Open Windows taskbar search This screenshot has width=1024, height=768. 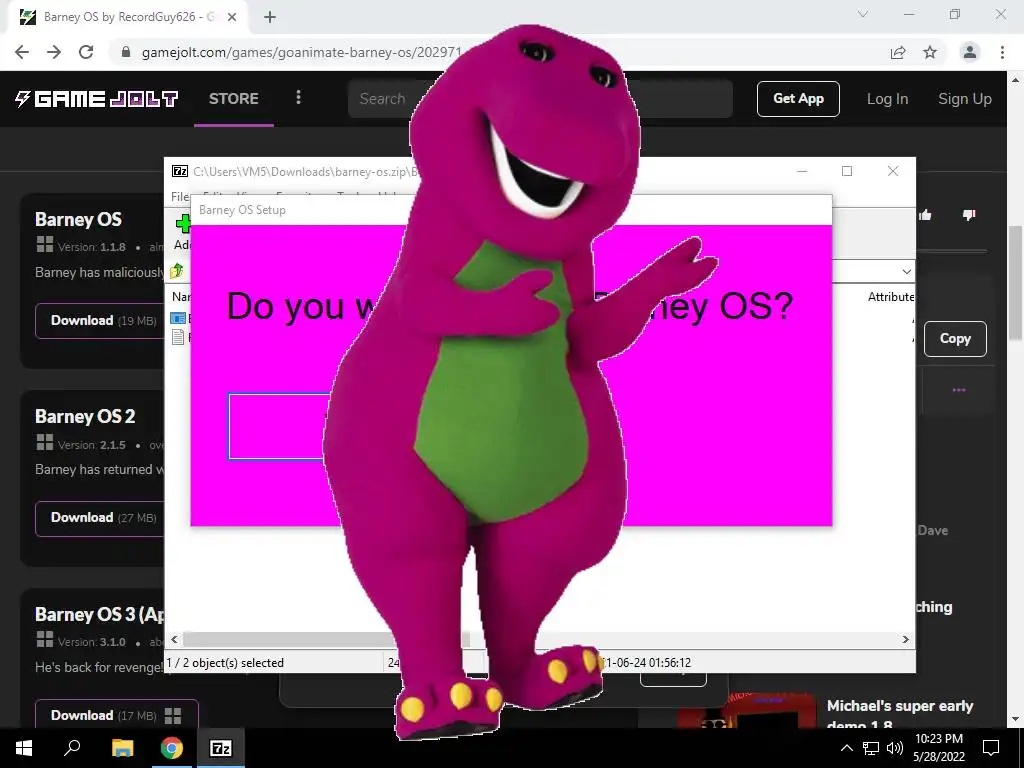[72, 748]
